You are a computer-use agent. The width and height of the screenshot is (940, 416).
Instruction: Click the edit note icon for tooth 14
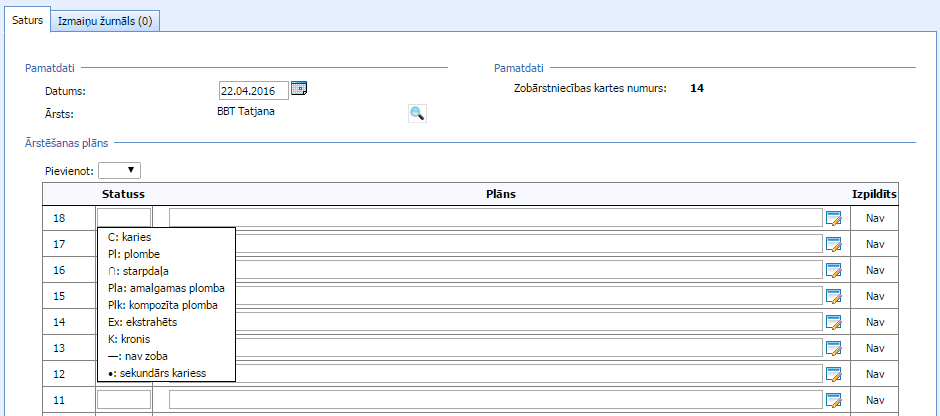834,322
